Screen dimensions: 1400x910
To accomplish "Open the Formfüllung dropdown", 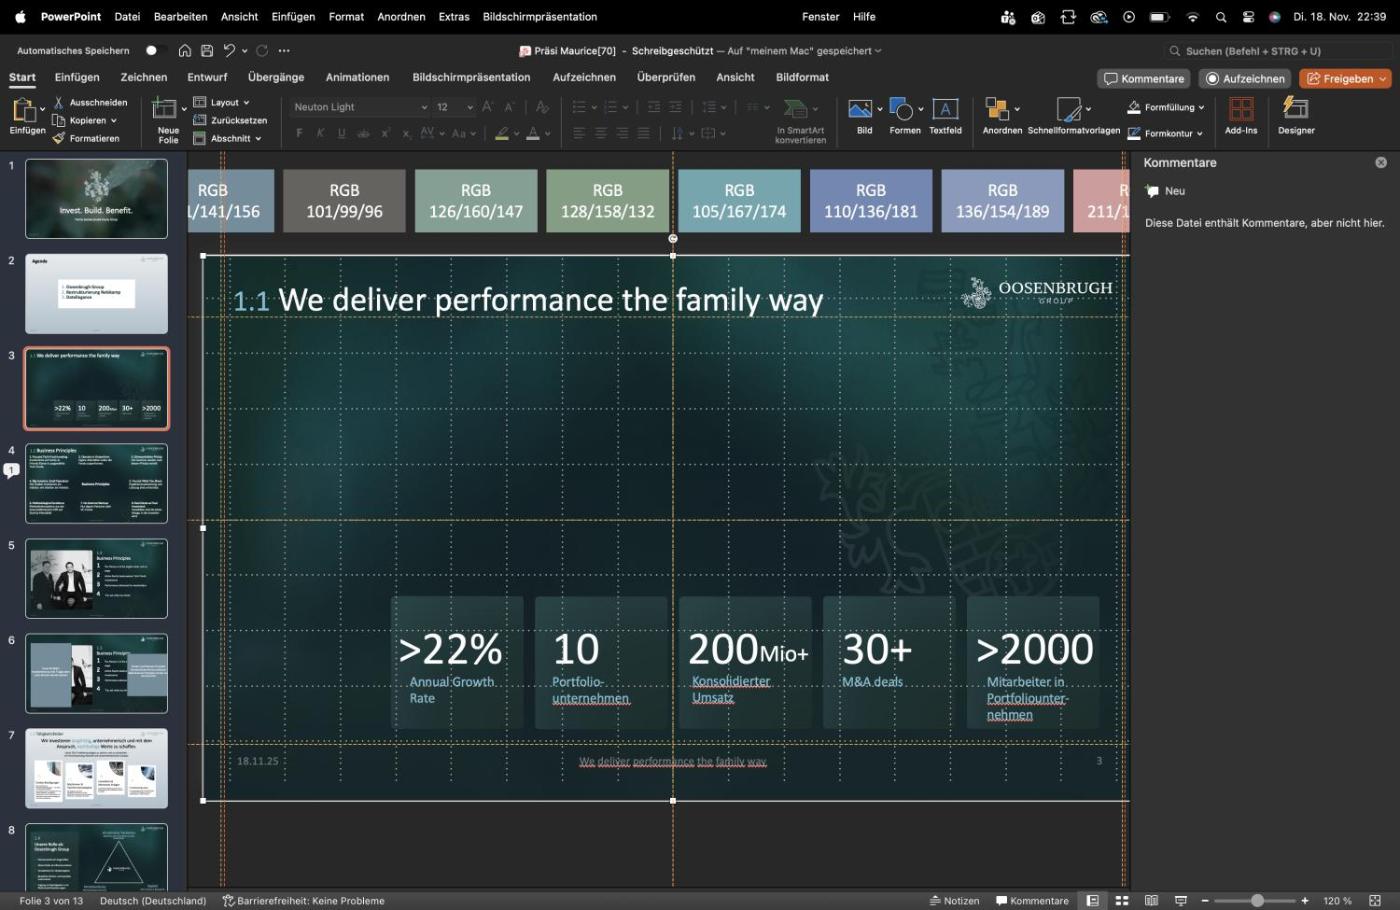I will pyautogui.click(x=1166, y=107).
